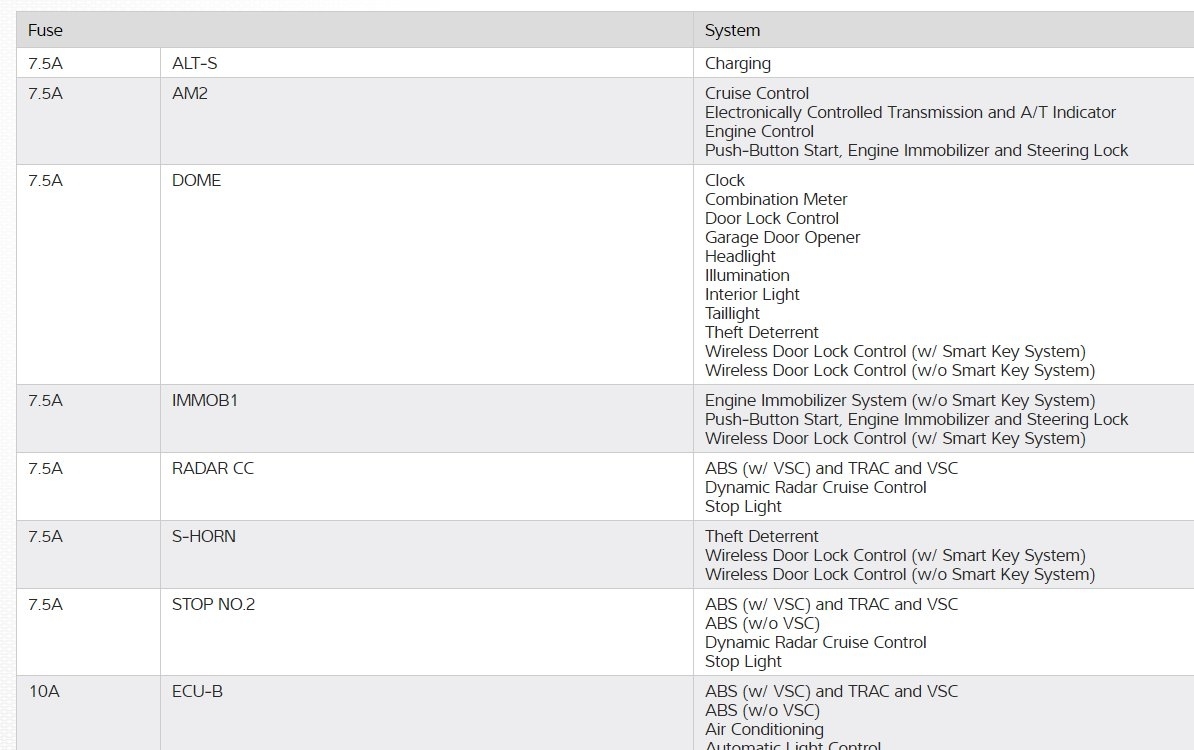Click Engine Control in the AM2 row
The height and width of the screenshot is (750, 1194).
(x=759, y=131)
